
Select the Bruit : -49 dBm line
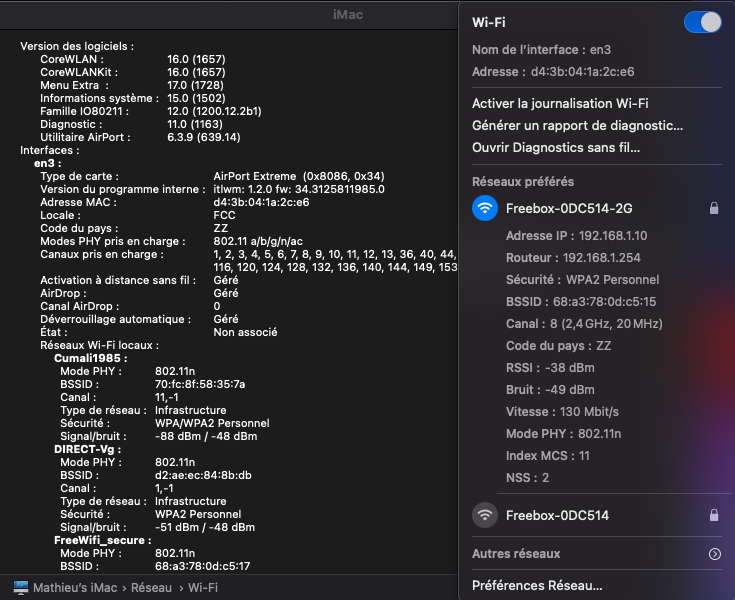(550, 390)
